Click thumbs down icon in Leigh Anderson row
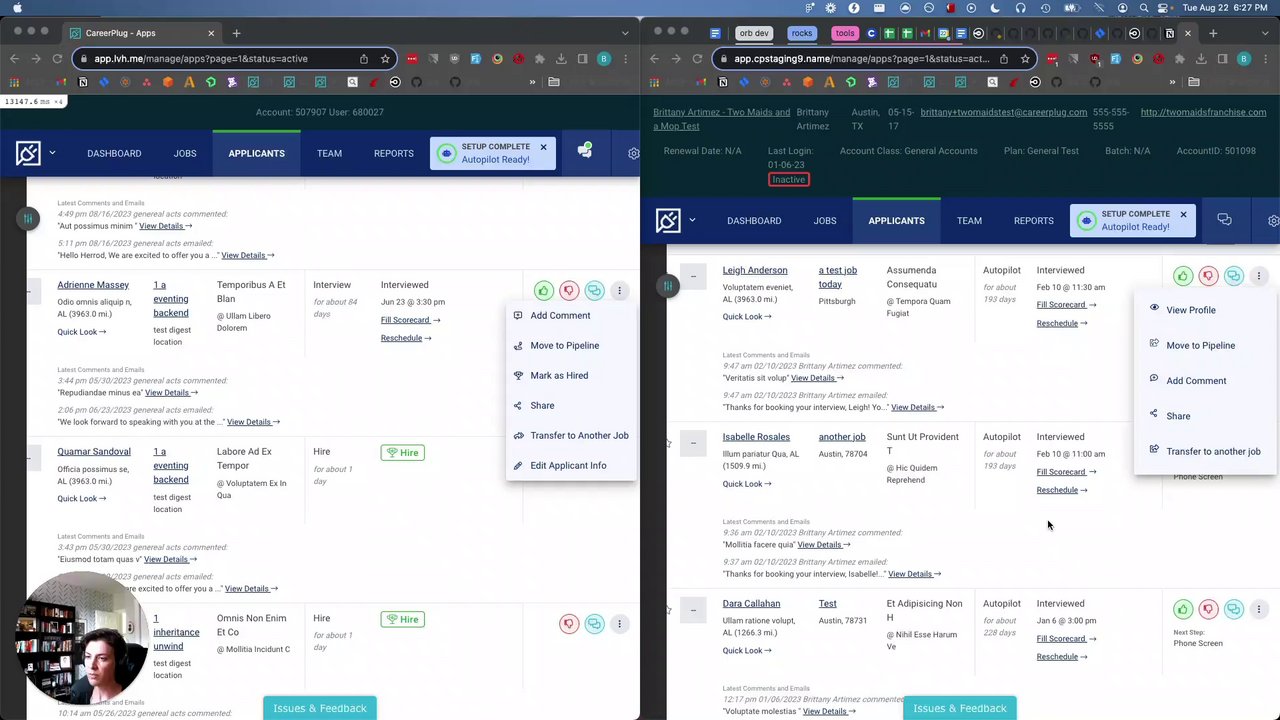This screenshot has height=720, width=1280. pyautogui.click(x=1208, y=276)
